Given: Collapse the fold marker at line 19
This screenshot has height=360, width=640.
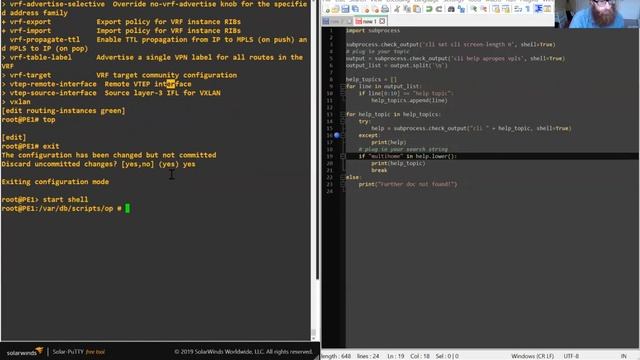Looking at the screenshot, I should click(x=342, y=156).
